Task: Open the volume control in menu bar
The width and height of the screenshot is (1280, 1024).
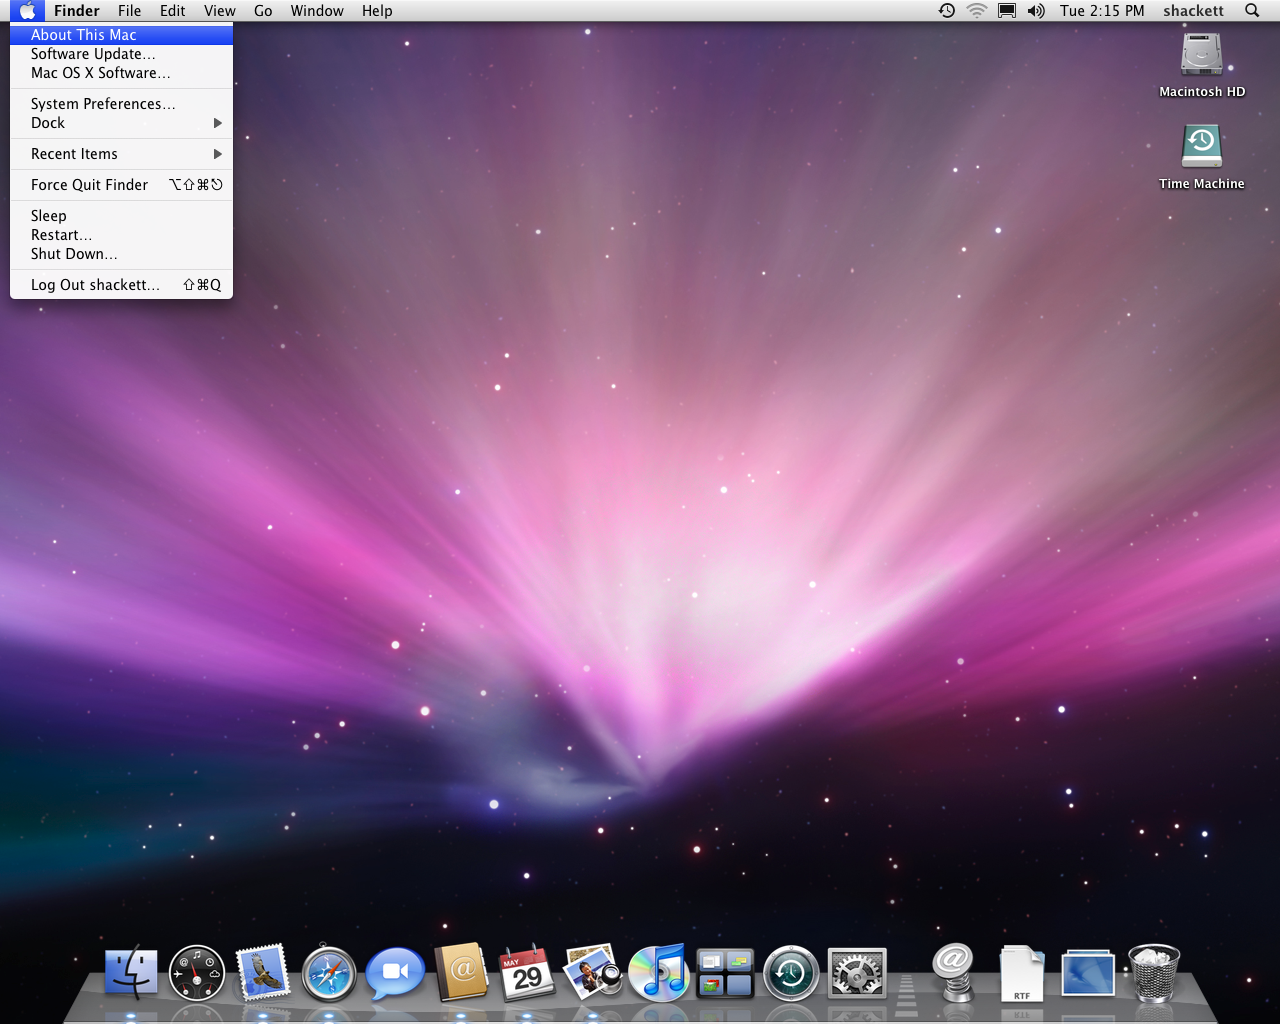Action: [1036, 11]
